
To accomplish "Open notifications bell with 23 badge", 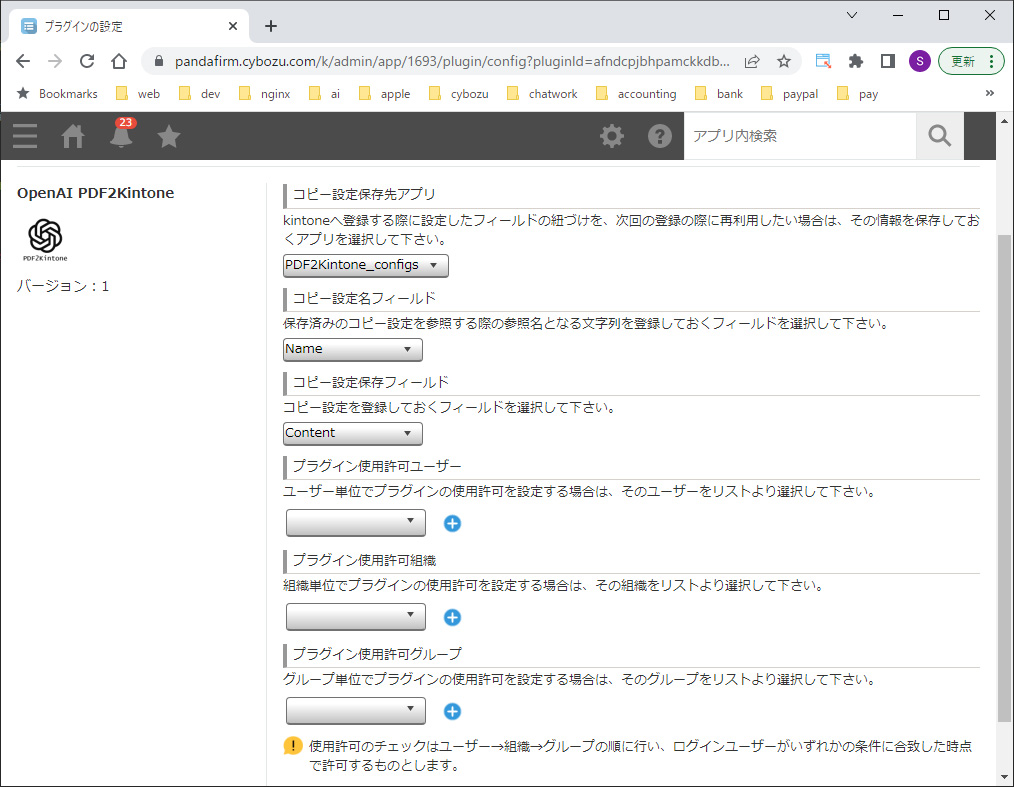I will click(x=121, y=134).
